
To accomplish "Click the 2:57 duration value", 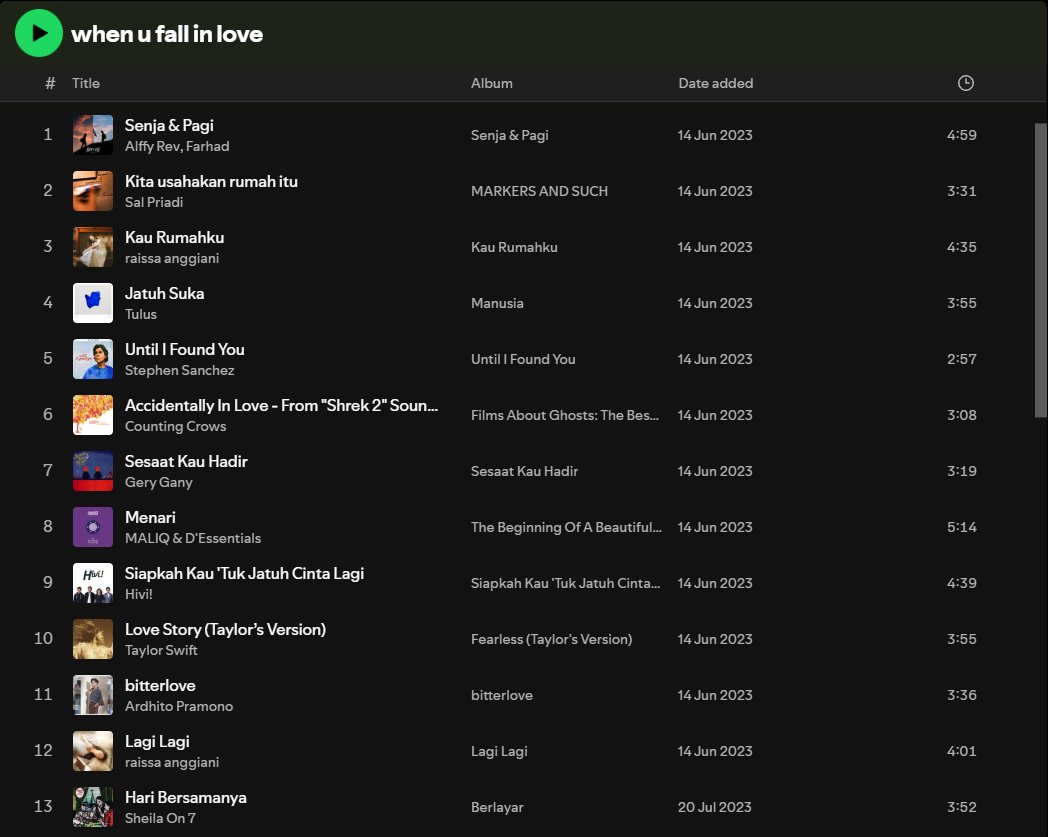I will (x=962, y=359).
